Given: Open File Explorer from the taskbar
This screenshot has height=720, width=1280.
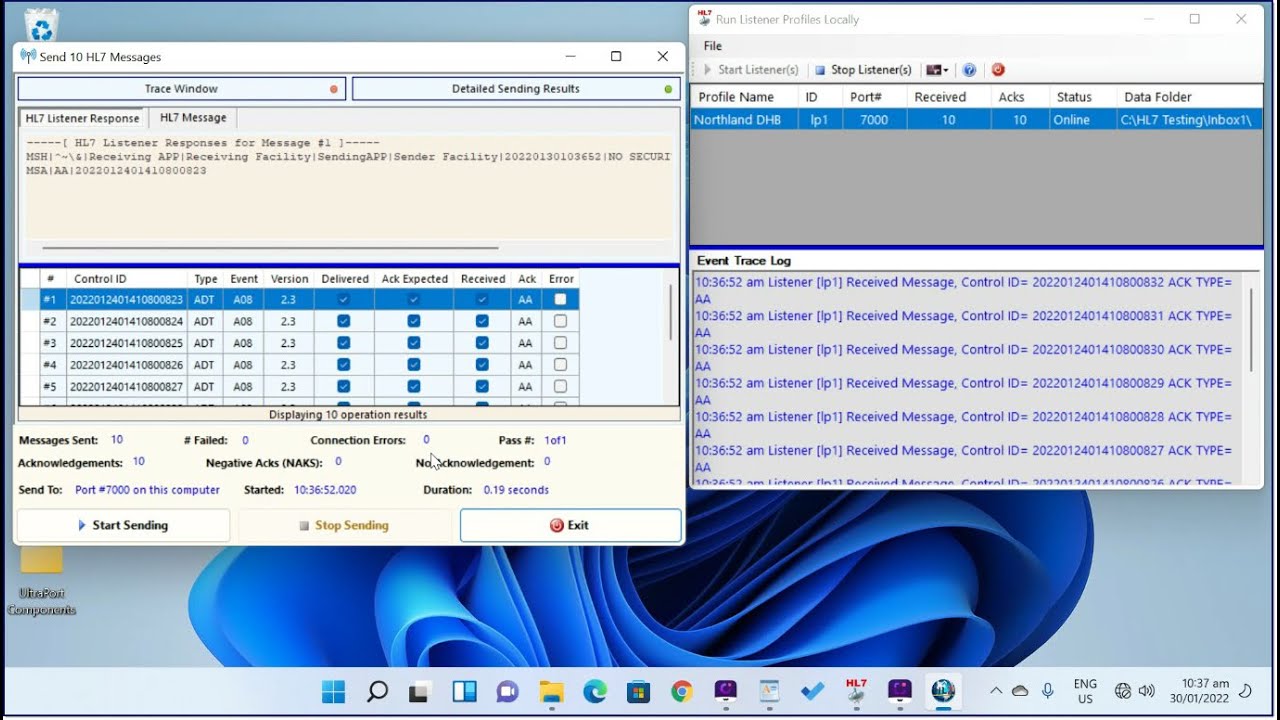Looking at the screenshot, I should click(551, 691).
